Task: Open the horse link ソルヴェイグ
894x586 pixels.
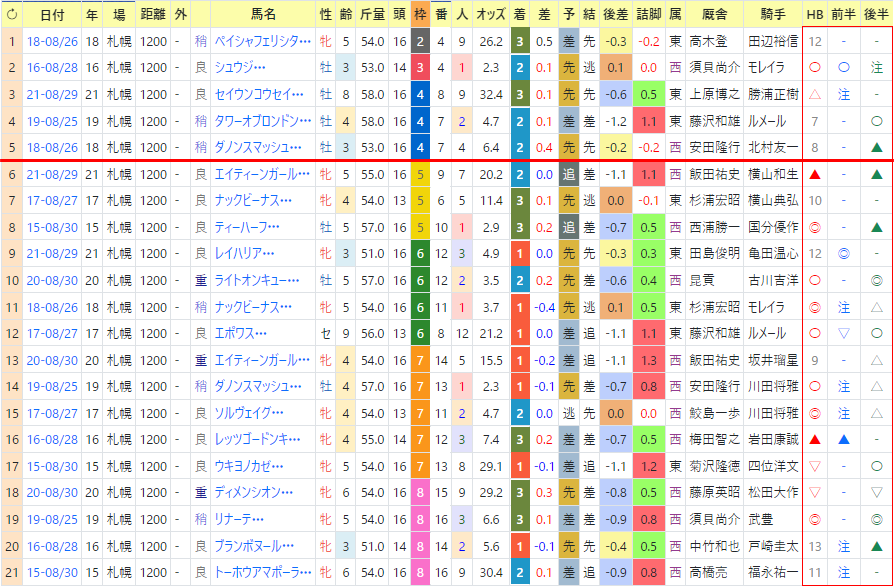Action: [x=249, y=413]
